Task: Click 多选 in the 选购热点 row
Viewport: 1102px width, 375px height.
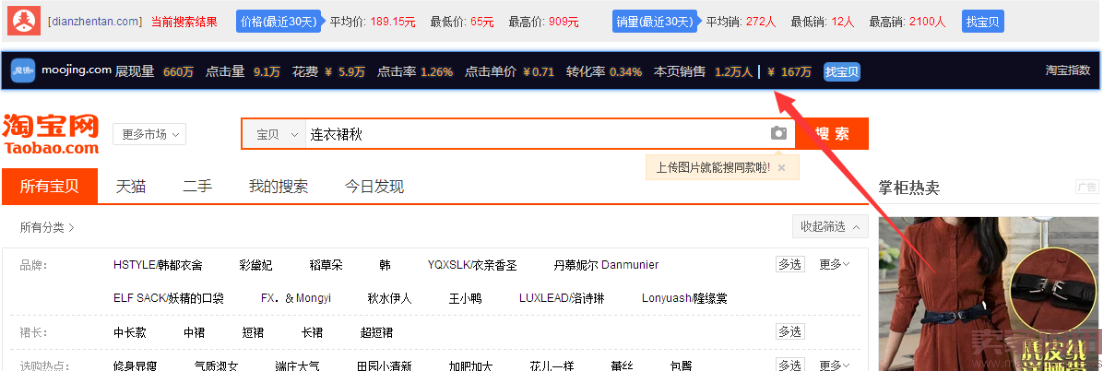Action: click(x=790, y=365)
